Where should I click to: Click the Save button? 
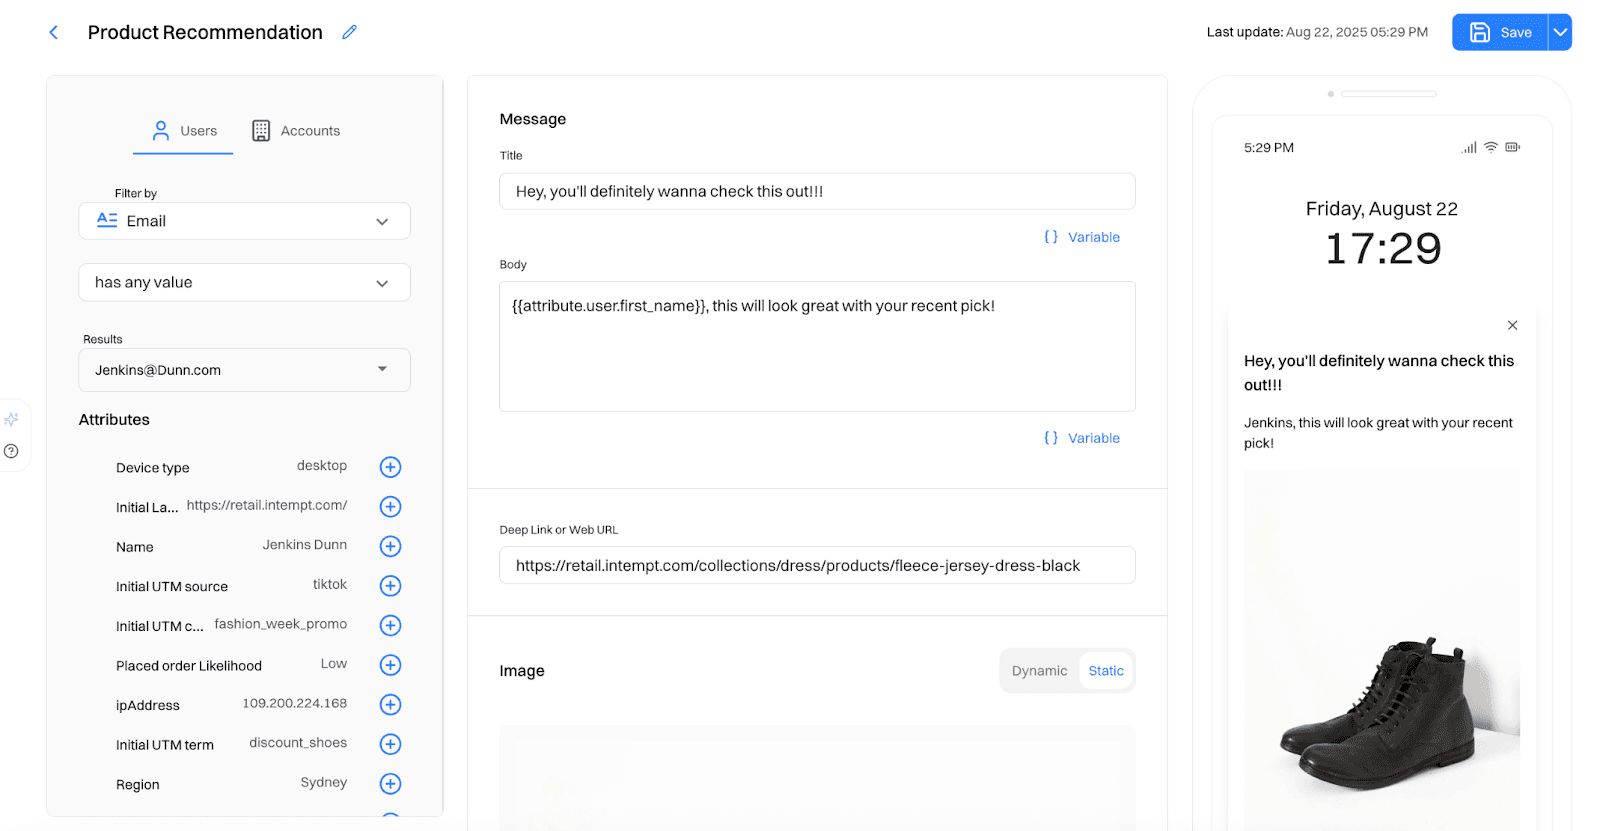[1500, 32]
